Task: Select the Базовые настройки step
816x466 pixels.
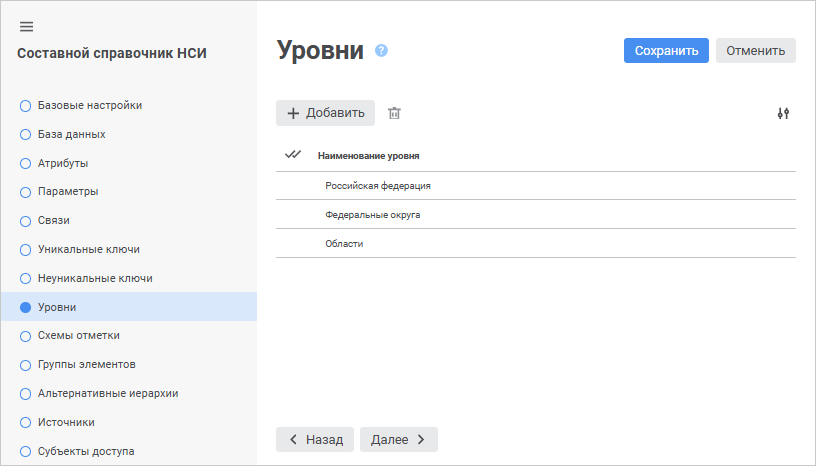Action: [x=89, y=105]
